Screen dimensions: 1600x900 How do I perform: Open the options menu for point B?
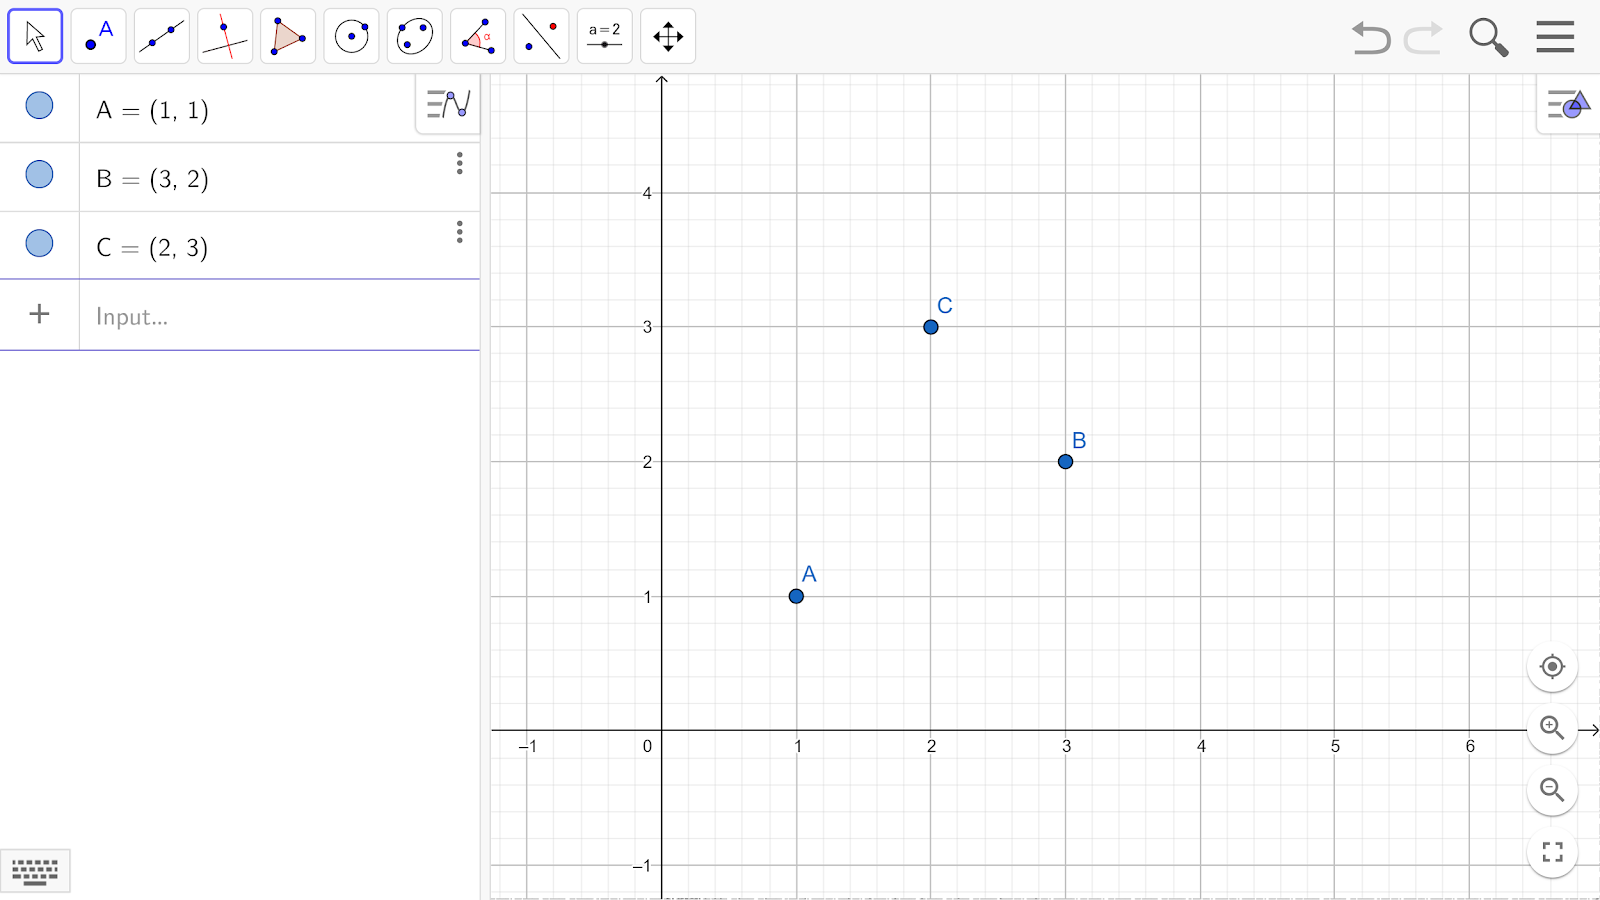[x=459, y=163]
